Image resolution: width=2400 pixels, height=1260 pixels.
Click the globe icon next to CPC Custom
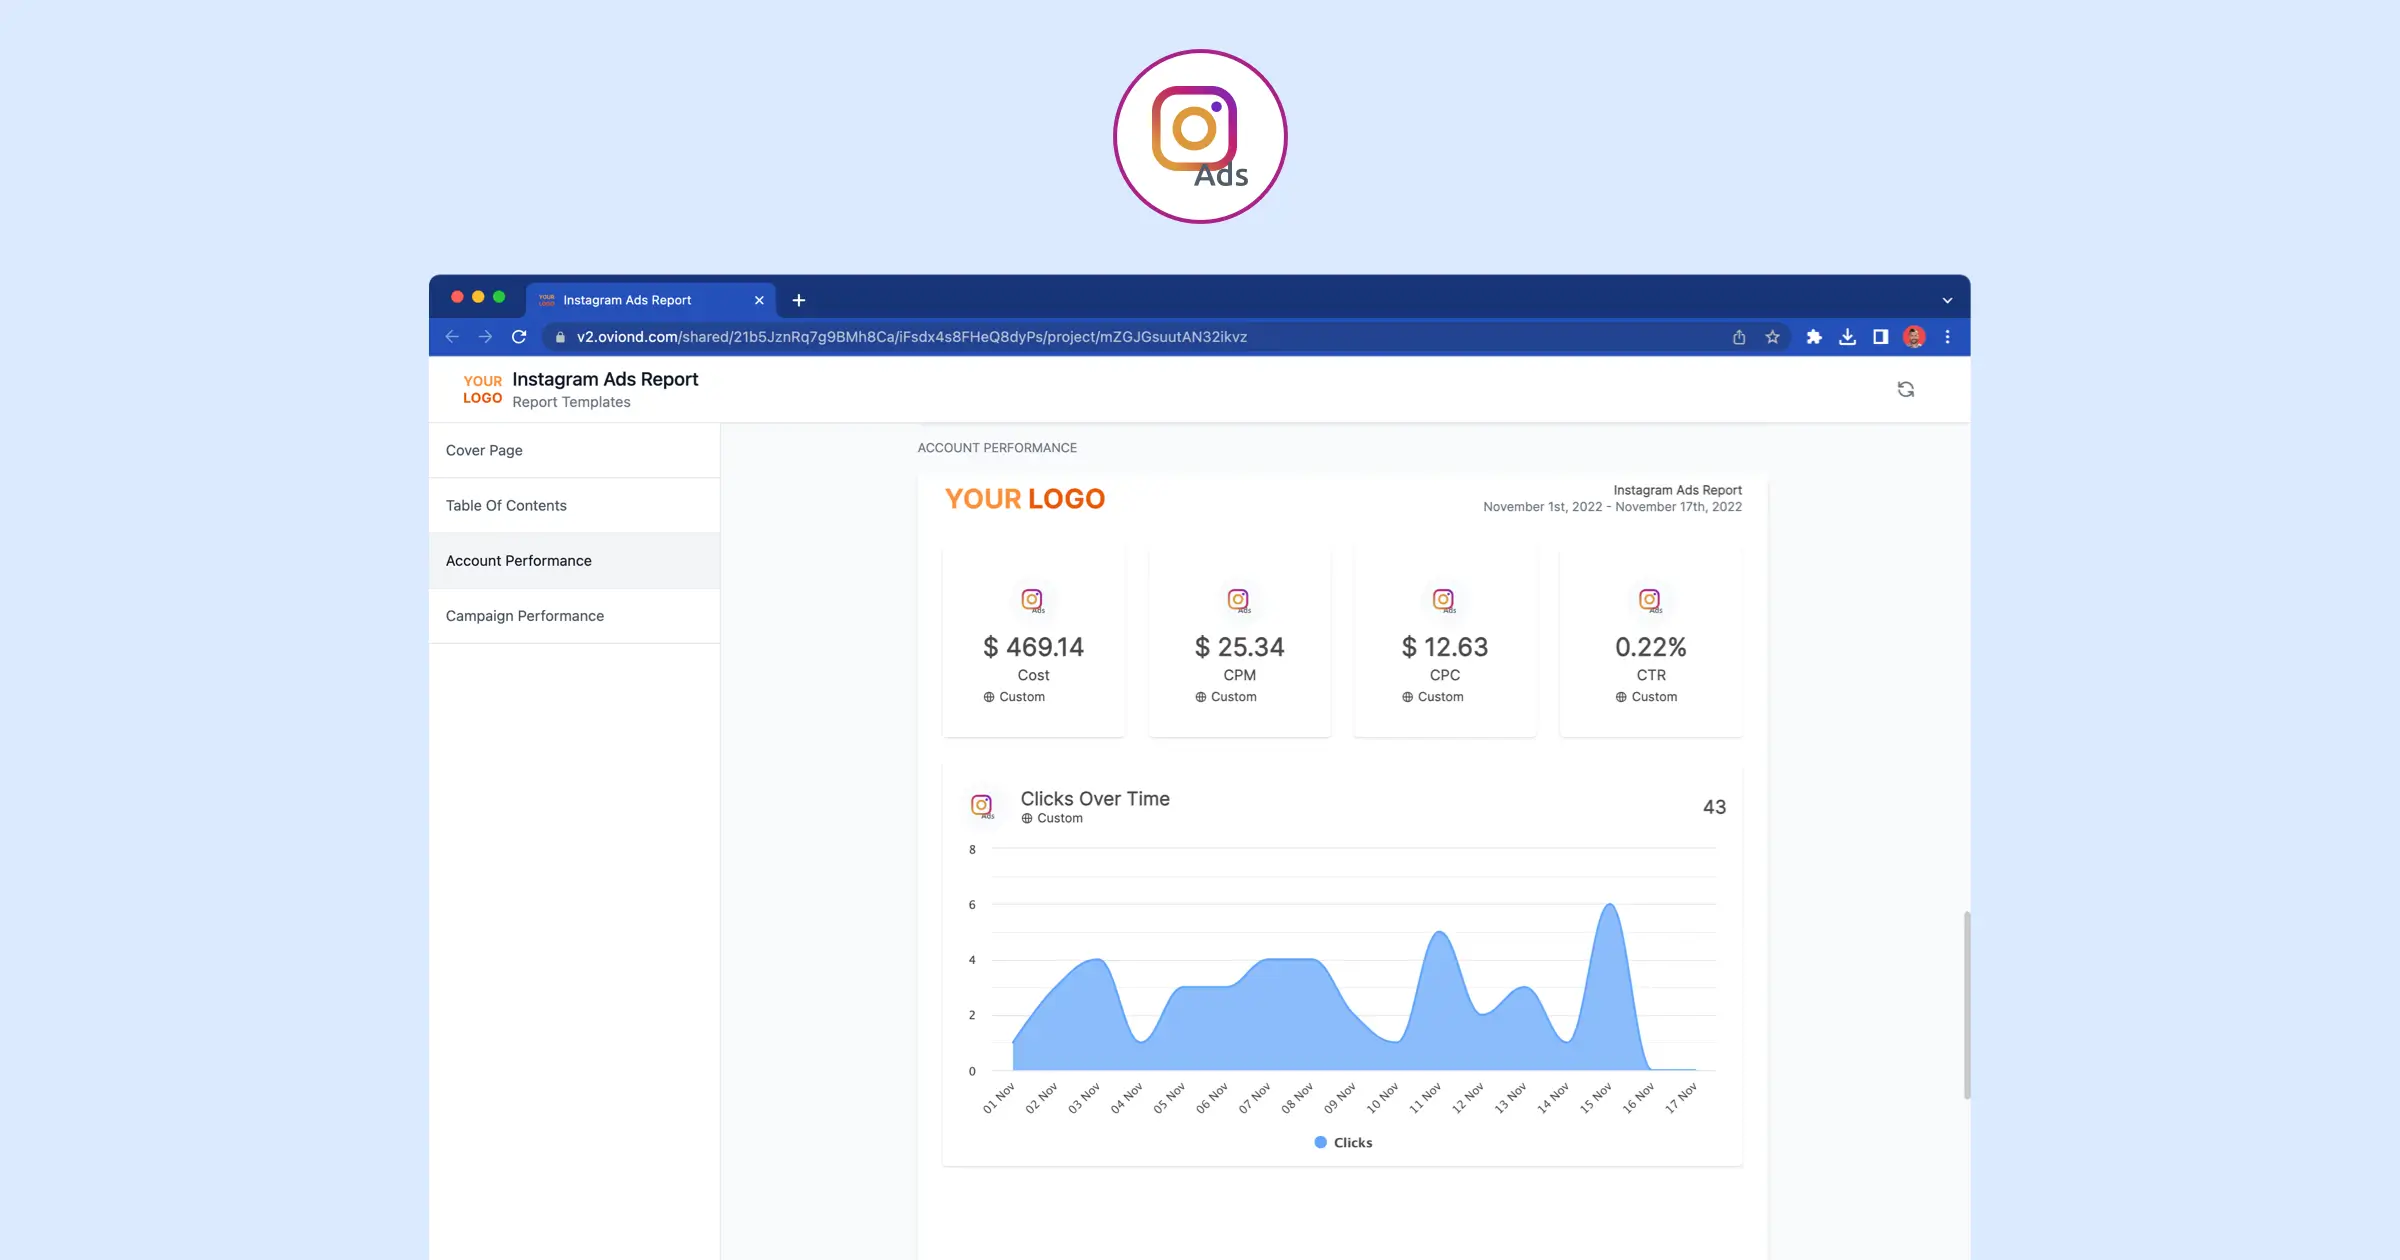coord(1408,697)
